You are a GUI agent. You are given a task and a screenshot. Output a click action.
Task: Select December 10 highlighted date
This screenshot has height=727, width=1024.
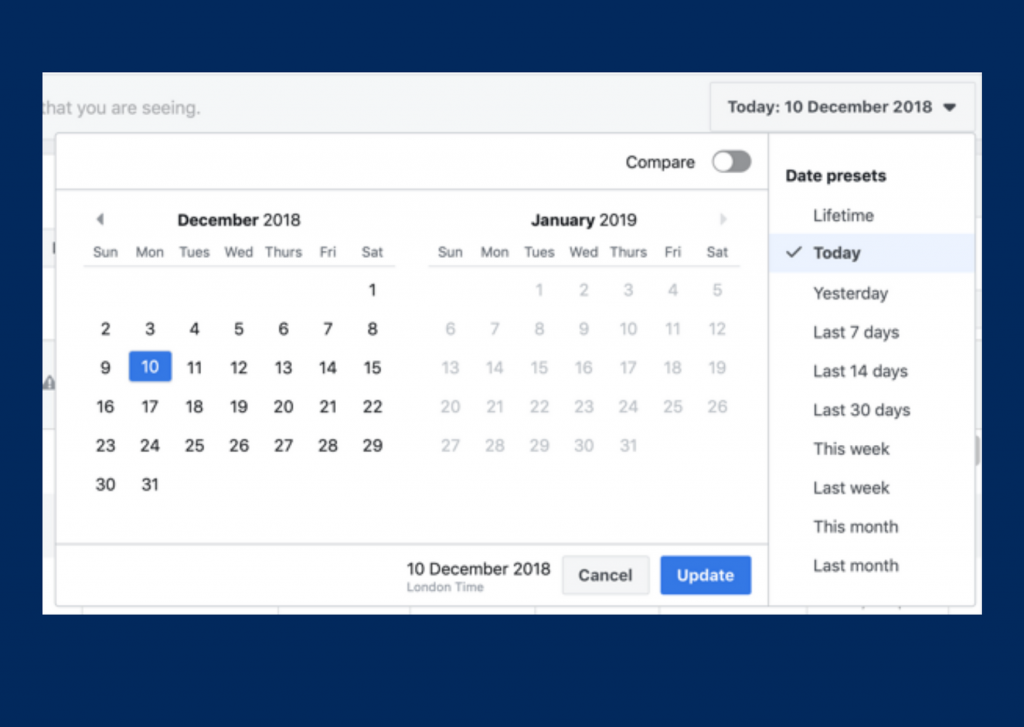point(150,367)
